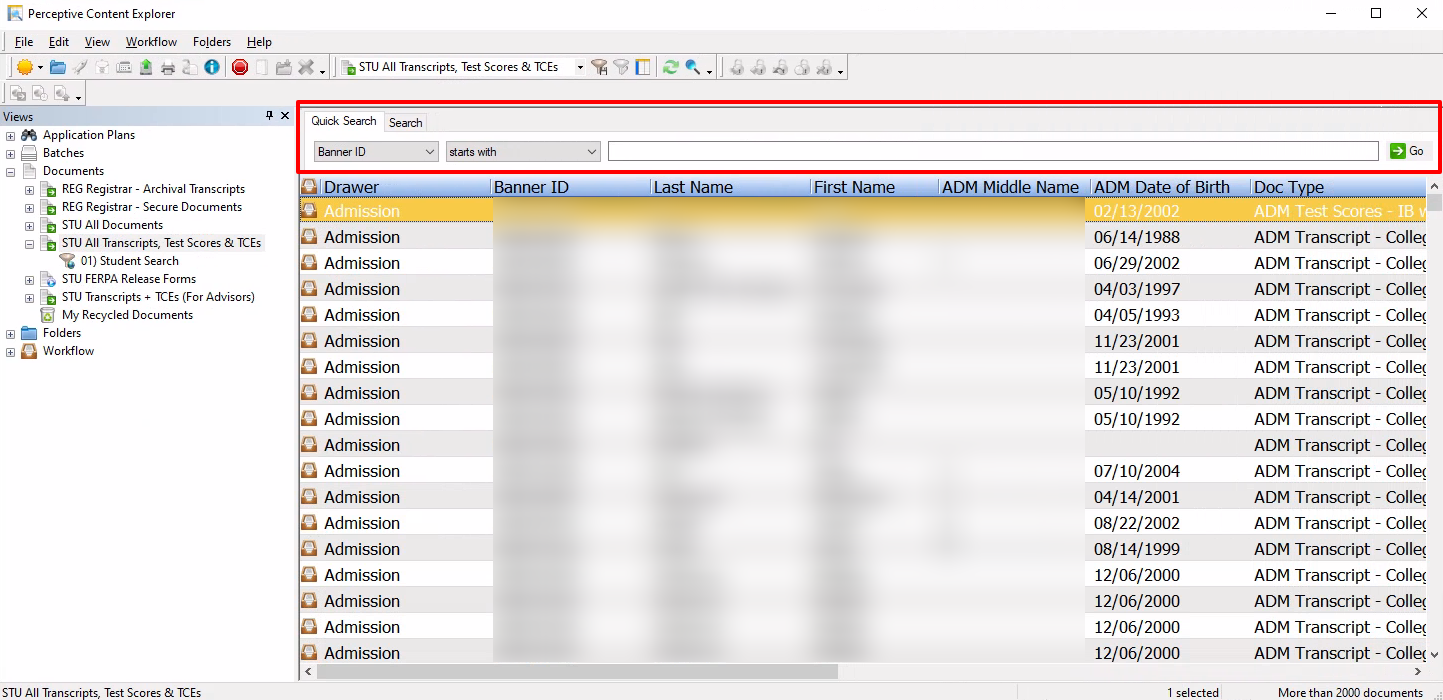This screenshot has height=700, width=1443.
Task: Open the Workflow menu
Action: click(x=151, y=42)
